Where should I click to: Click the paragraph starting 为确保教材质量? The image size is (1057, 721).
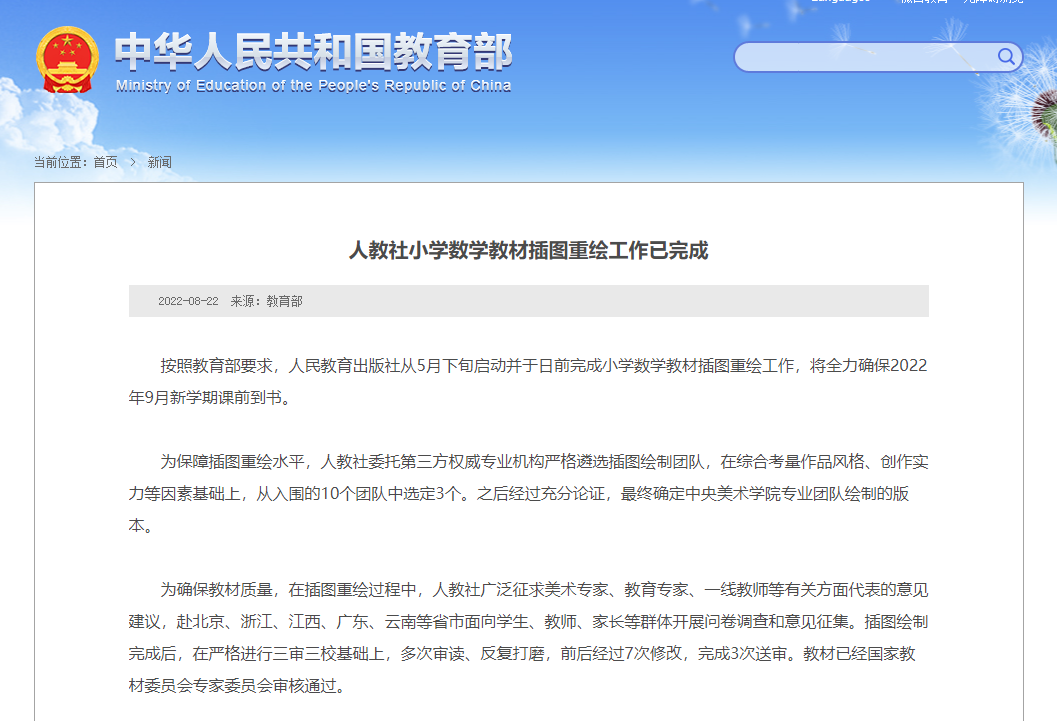528,638
